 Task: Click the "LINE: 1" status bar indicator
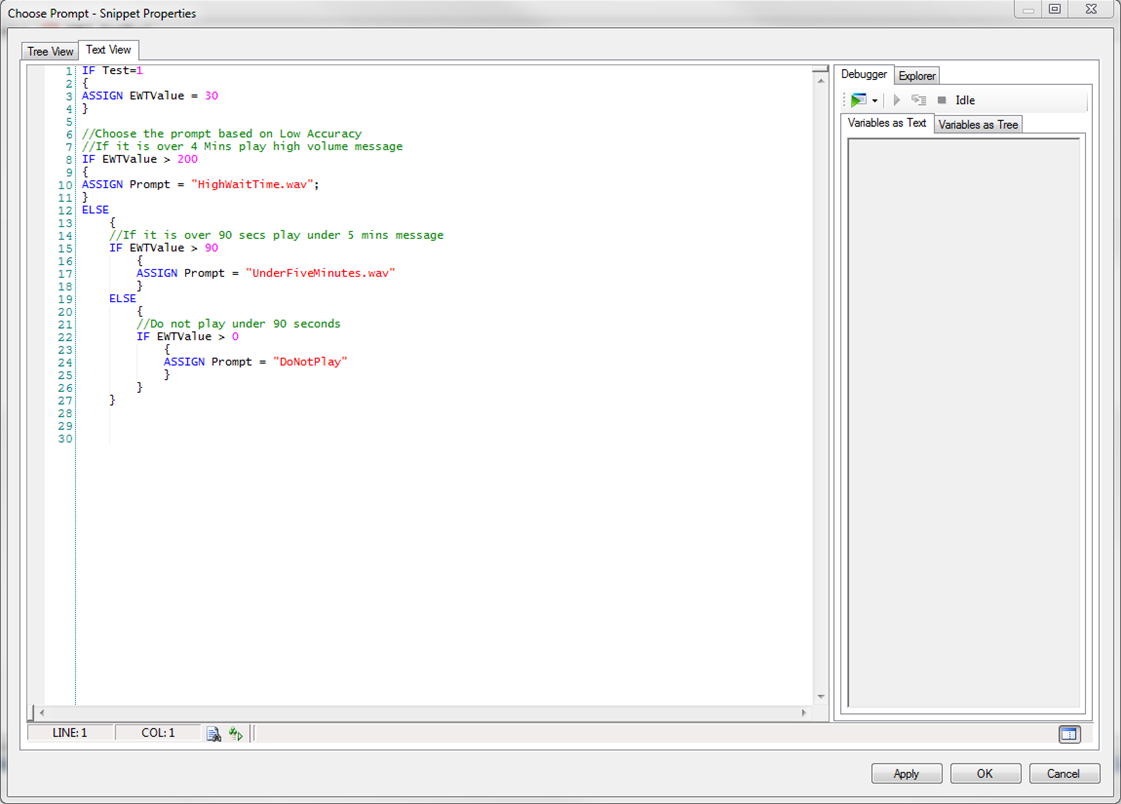pos(70,733)
